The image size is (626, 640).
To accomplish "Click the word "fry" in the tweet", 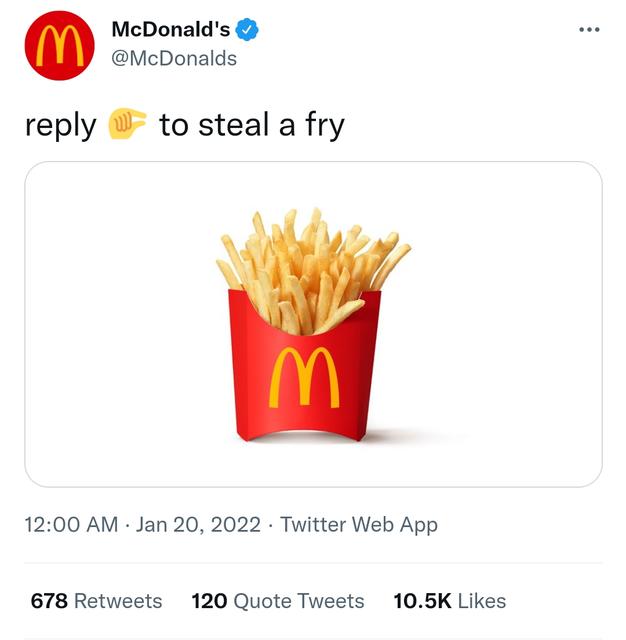I will coord(321,126).
